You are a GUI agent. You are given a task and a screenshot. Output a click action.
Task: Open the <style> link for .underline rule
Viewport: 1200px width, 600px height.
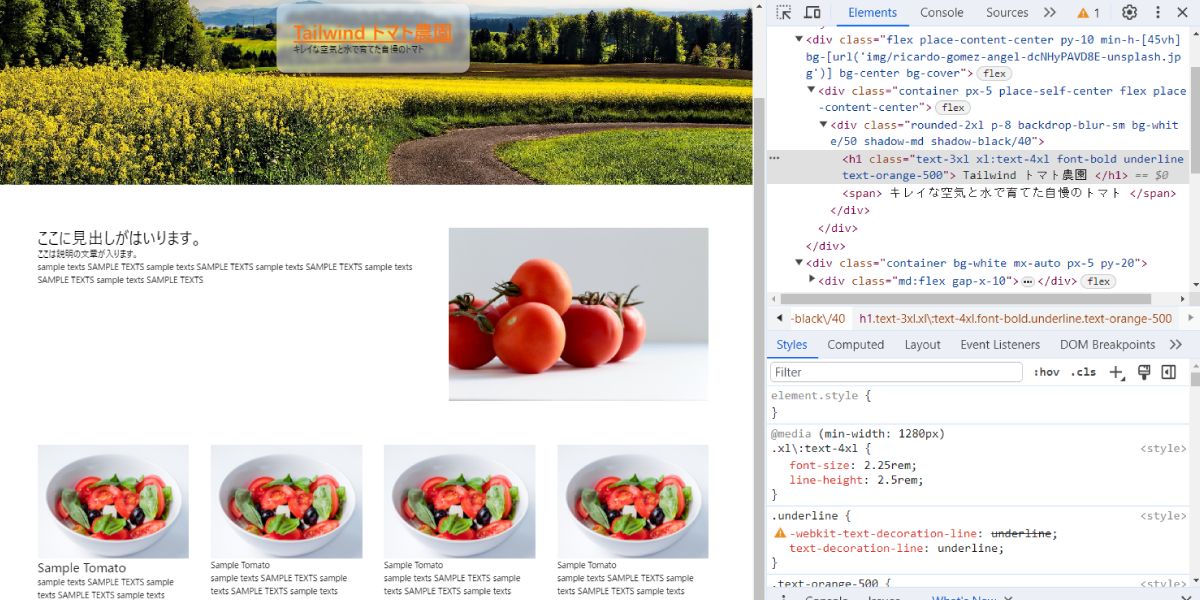click(x=1163, y=516)
